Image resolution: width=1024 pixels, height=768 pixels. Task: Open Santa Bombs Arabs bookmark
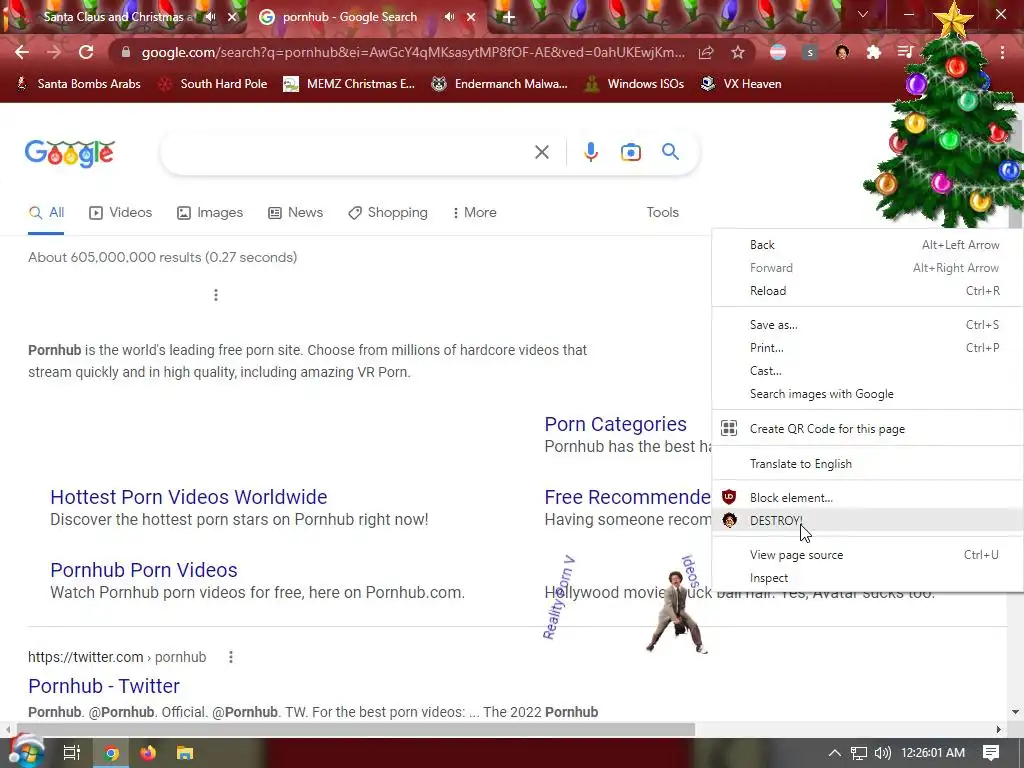78,84
